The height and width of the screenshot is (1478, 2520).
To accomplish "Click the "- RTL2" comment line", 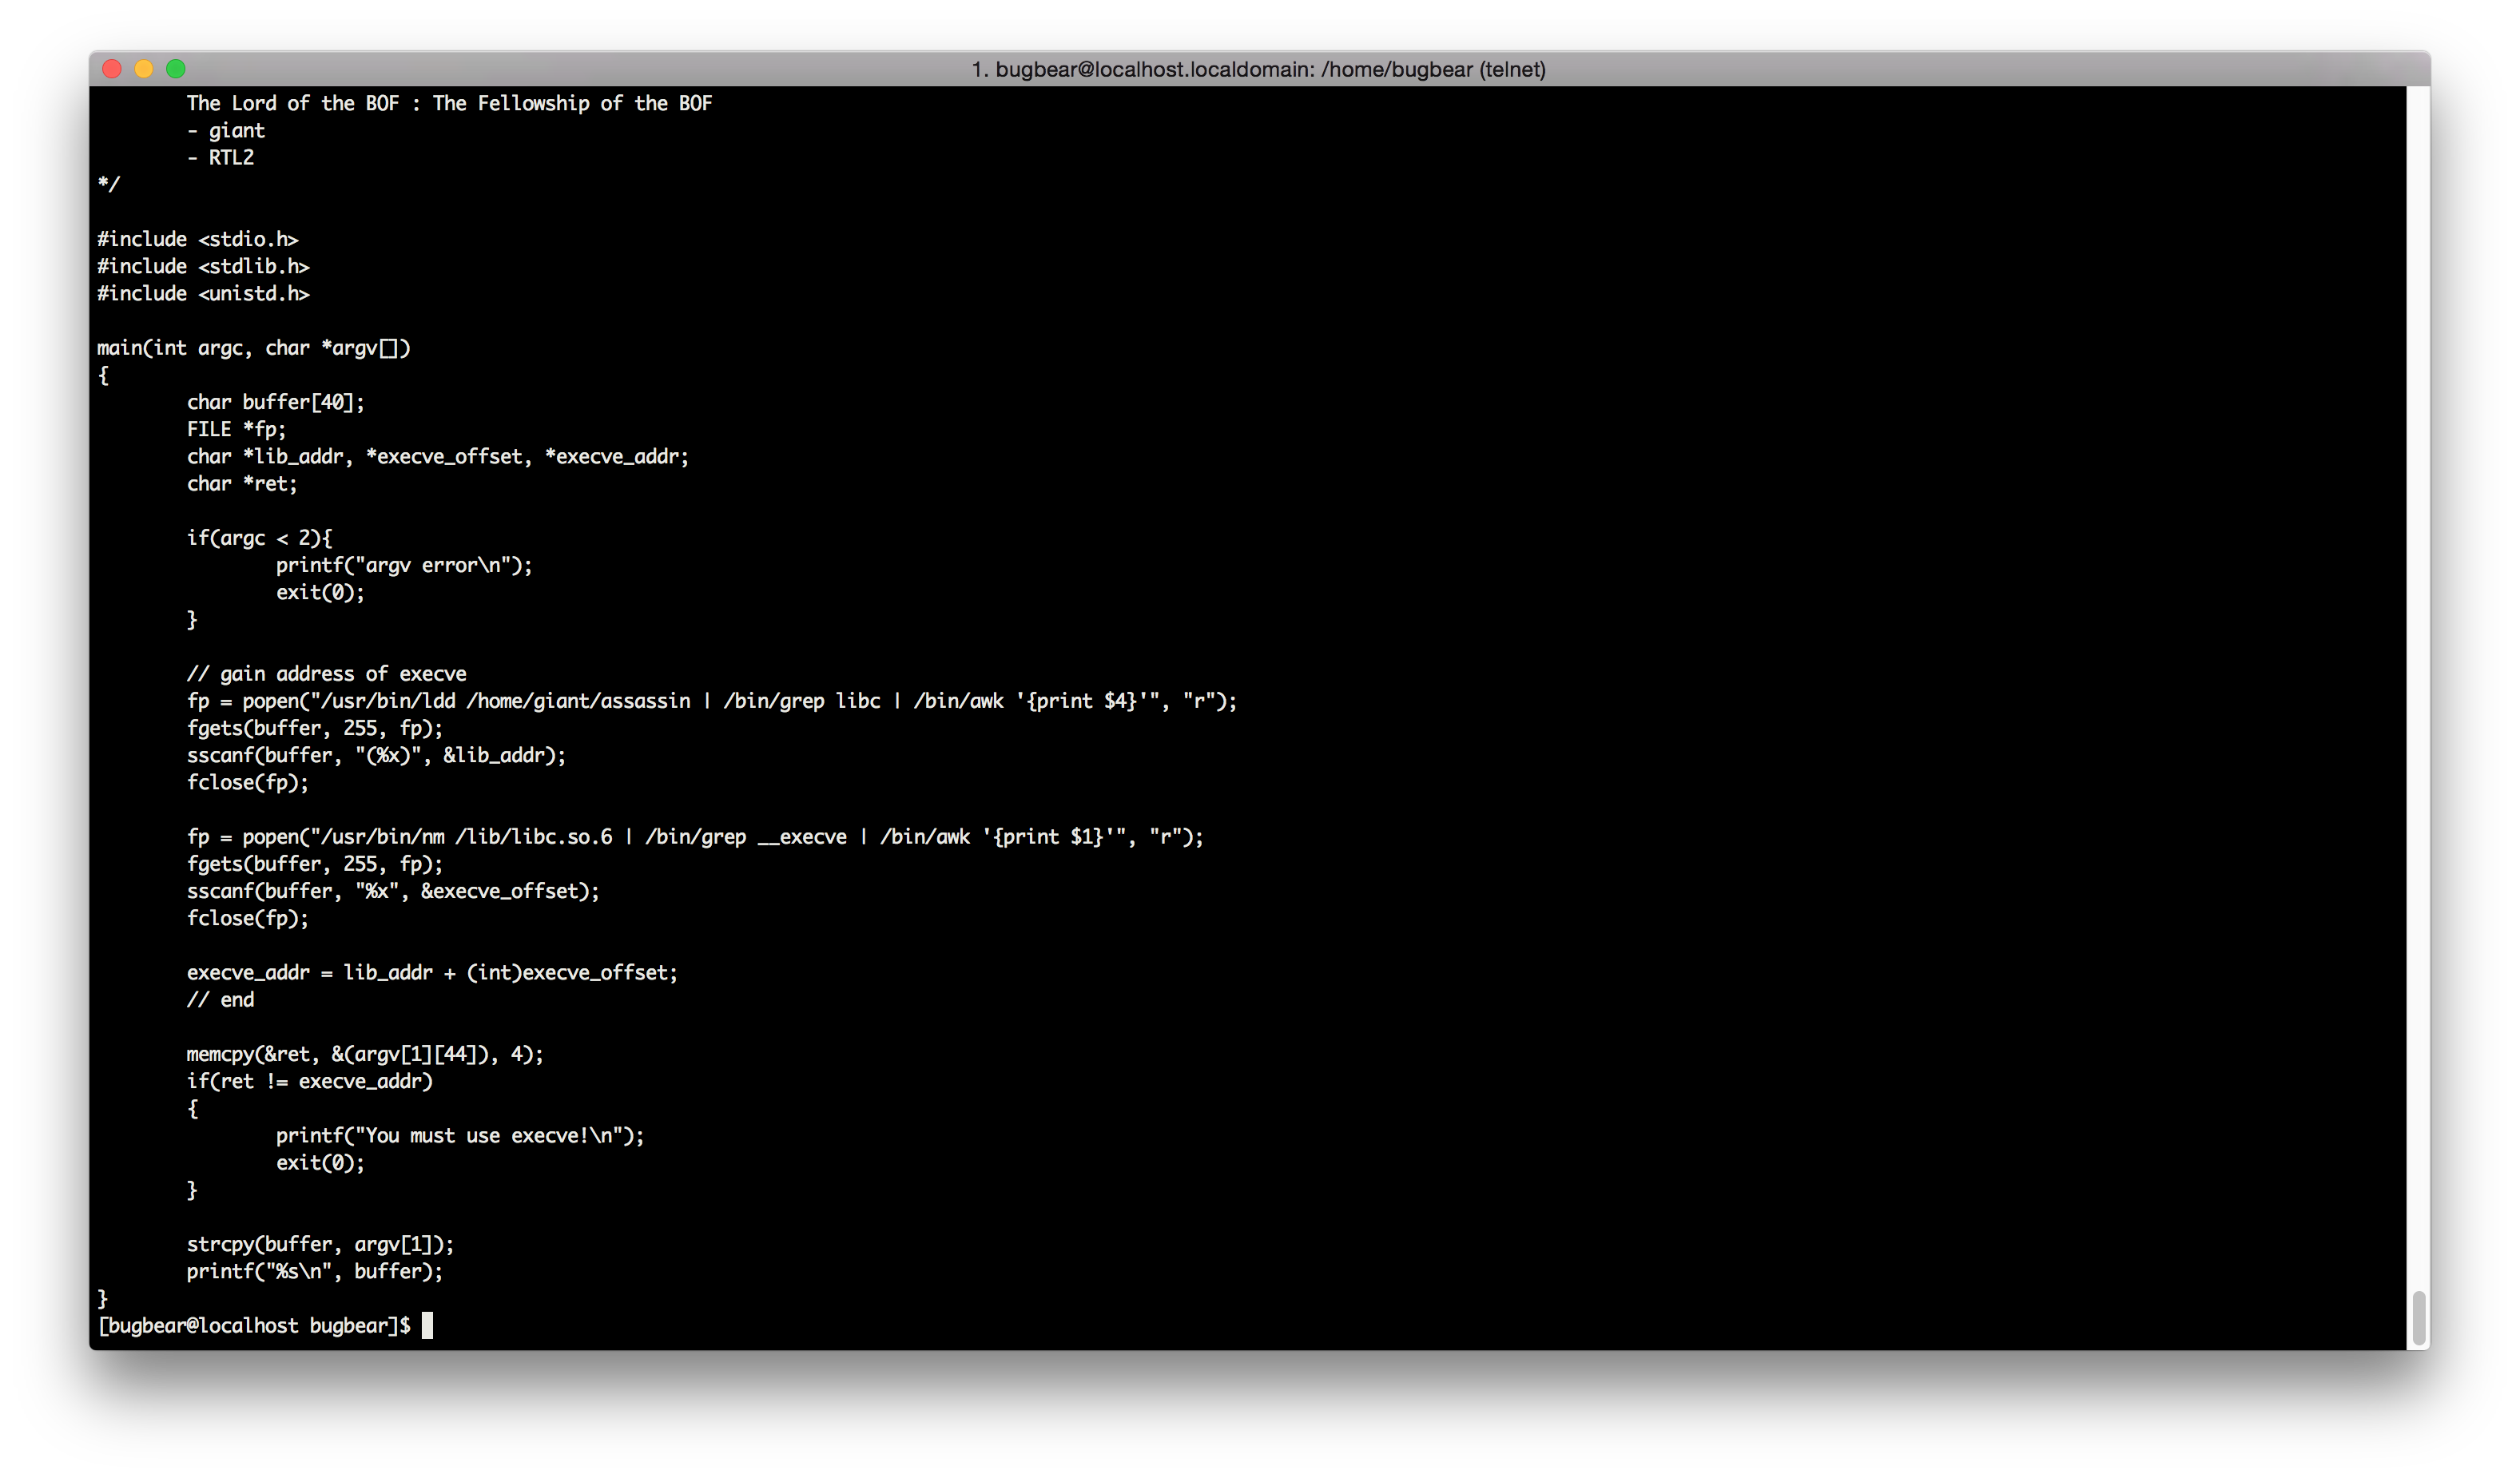I will click(221, 157).
